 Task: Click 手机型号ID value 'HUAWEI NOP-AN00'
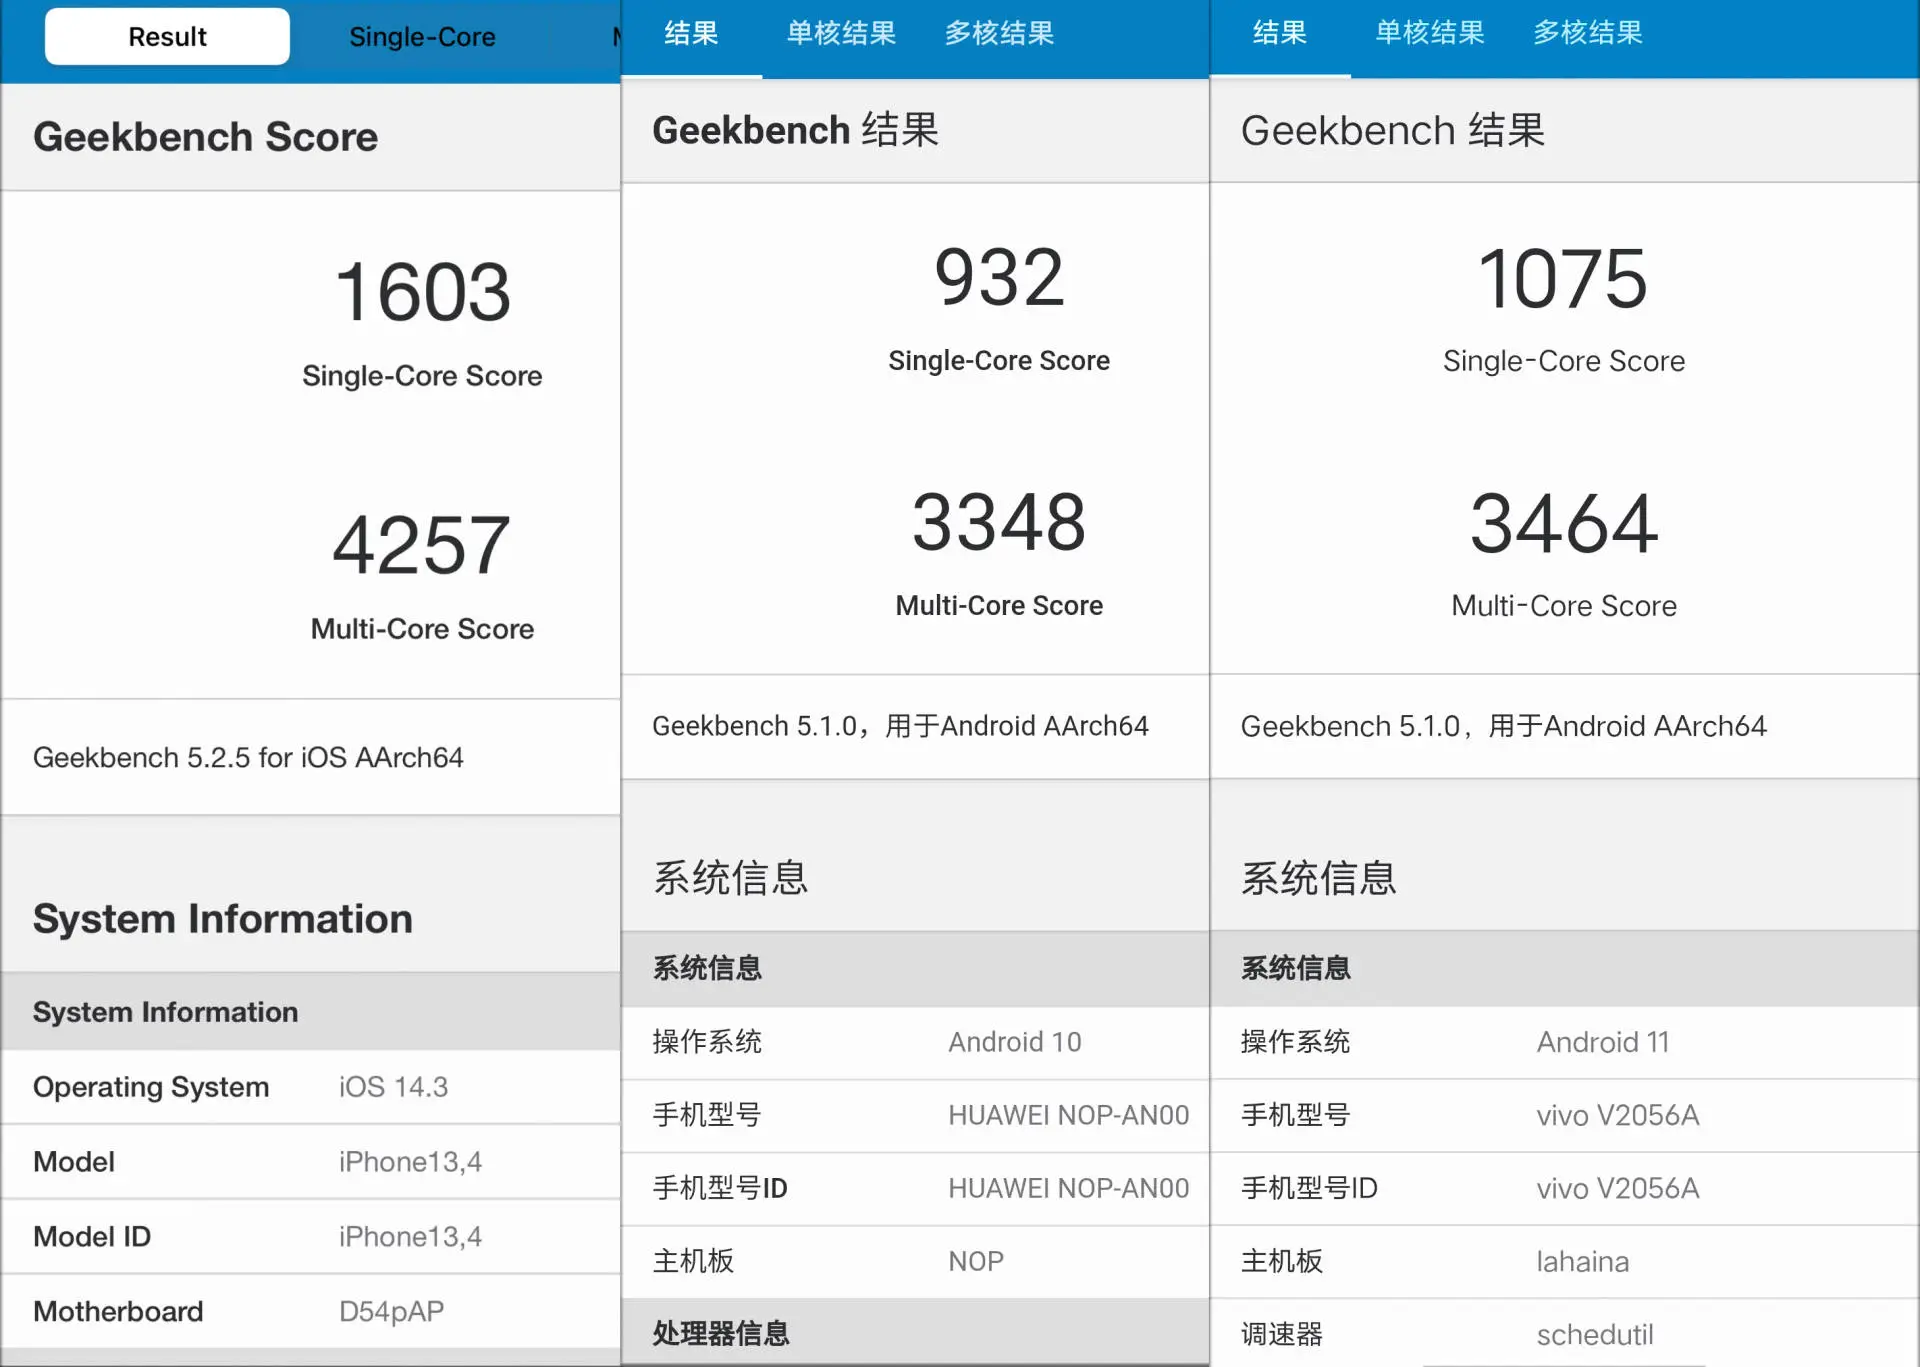click(1068, 1188)
